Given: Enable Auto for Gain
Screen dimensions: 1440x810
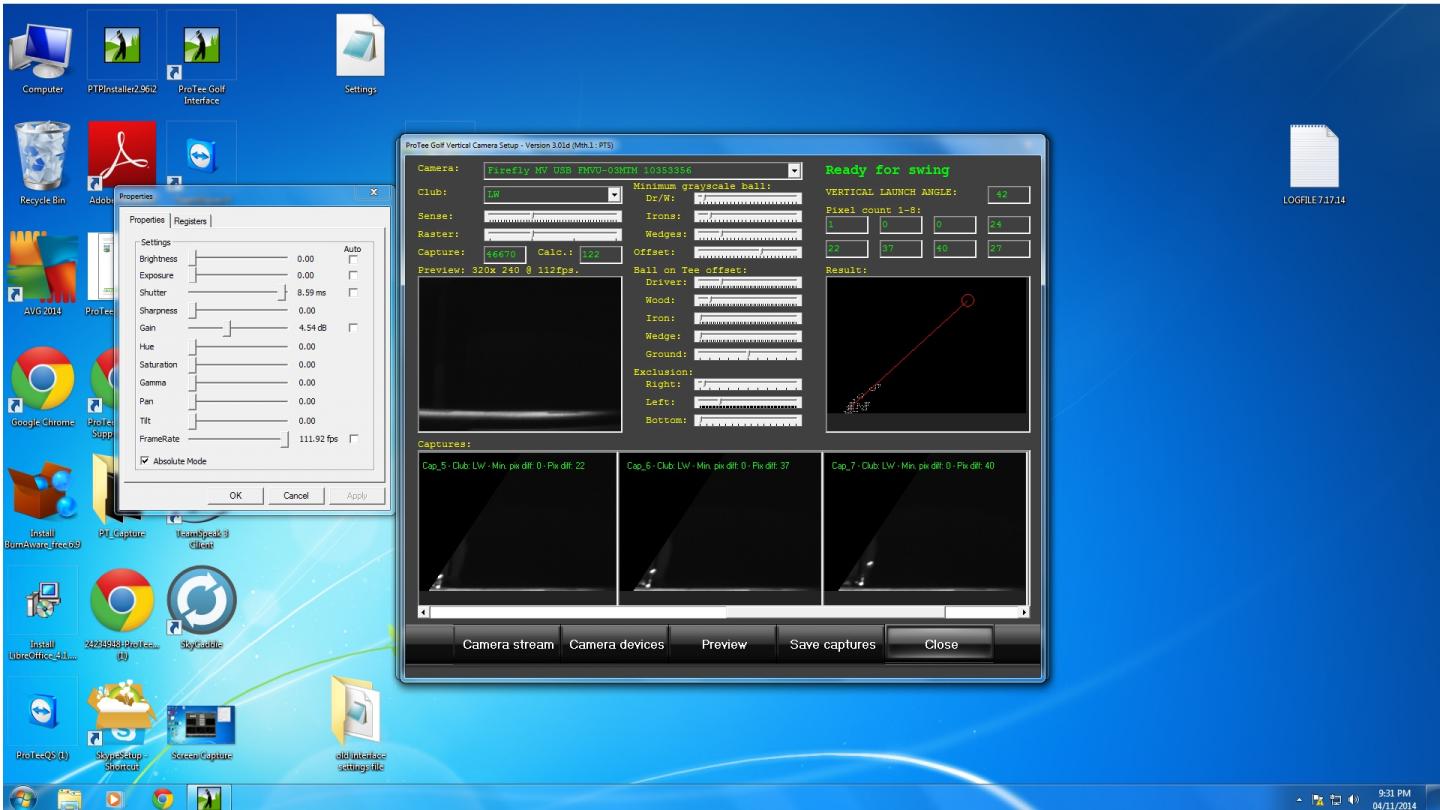Looking at the screenshot, I should click(352, 328).
